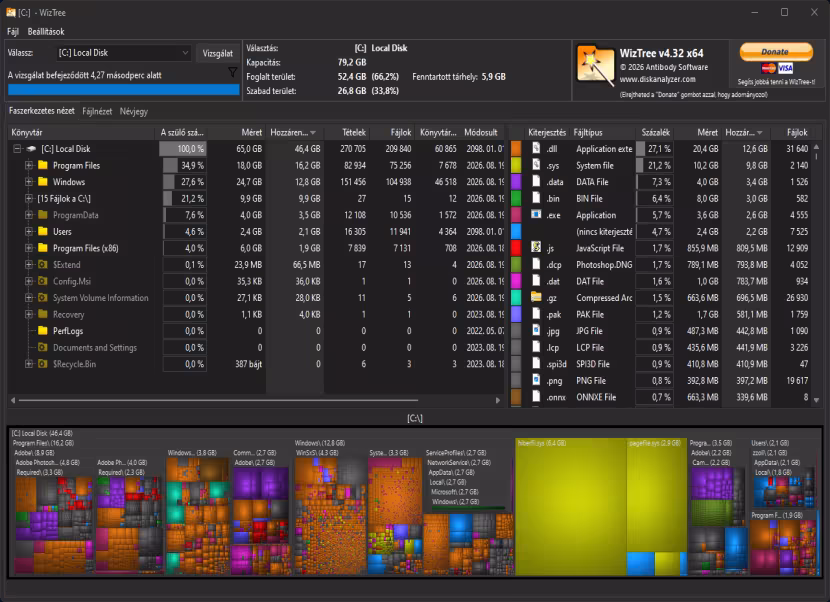Screen dimensions: 830x602
Task: Collapse the [C:] Local Disk tree node
Action: pos(17,149)
